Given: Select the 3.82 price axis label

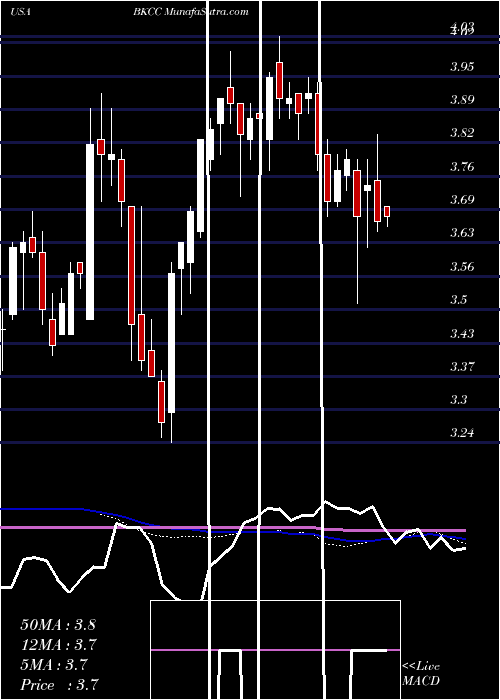Looking at the screenshot, I should pos(462,133).
